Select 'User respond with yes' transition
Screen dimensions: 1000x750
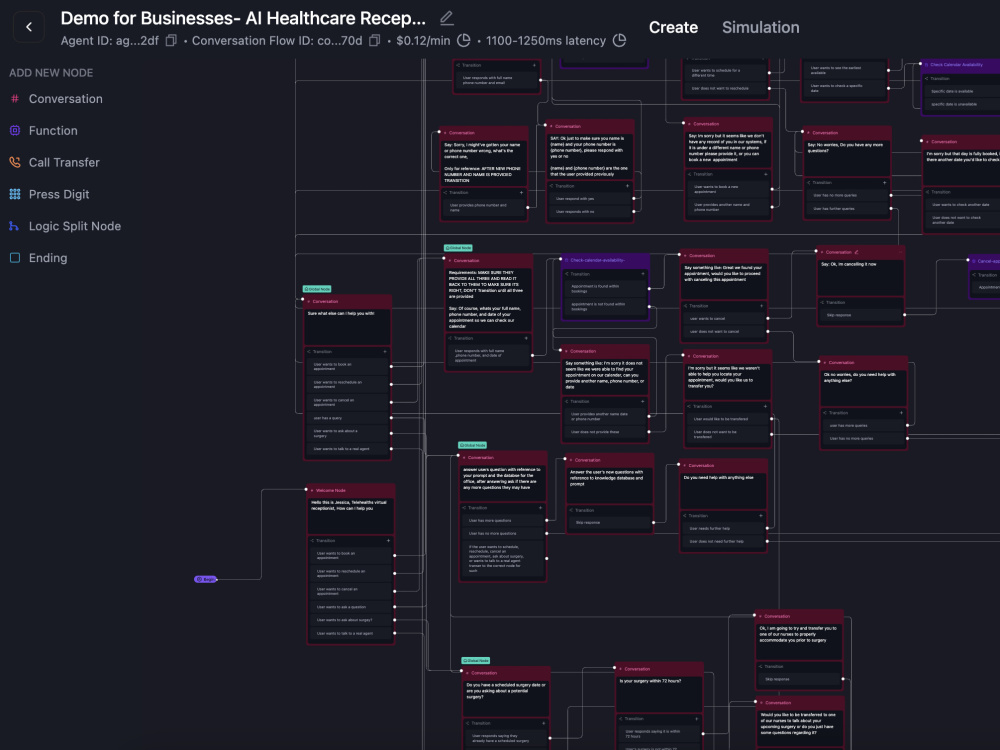point(591,198)
